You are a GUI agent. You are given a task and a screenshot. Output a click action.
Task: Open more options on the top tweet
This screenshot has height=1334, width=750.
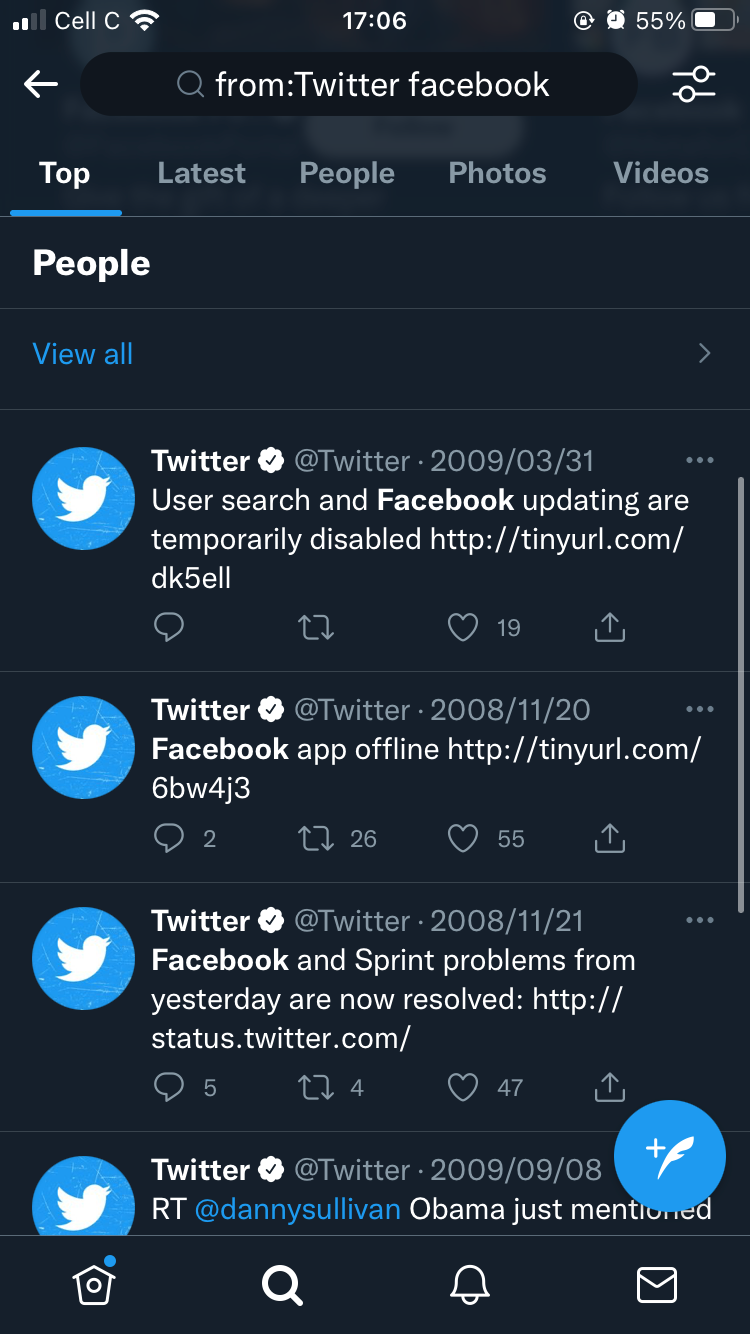click(x=700, y=459)
